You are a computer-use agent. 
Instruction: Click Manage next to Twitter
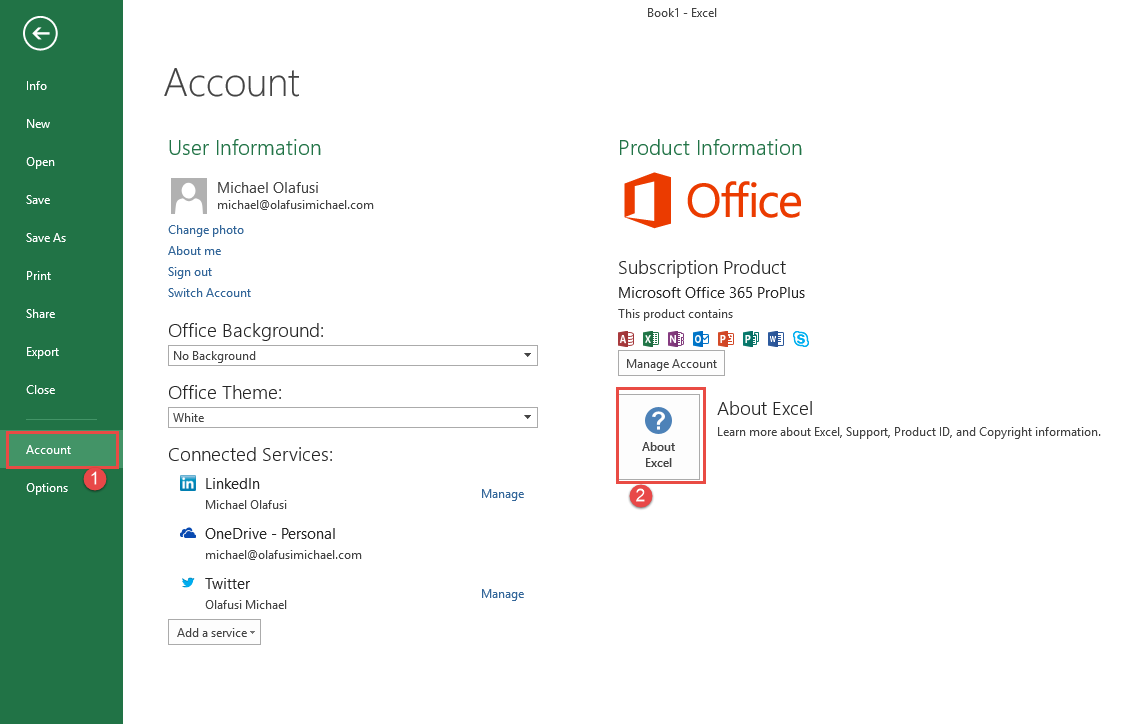click(502, 594)
